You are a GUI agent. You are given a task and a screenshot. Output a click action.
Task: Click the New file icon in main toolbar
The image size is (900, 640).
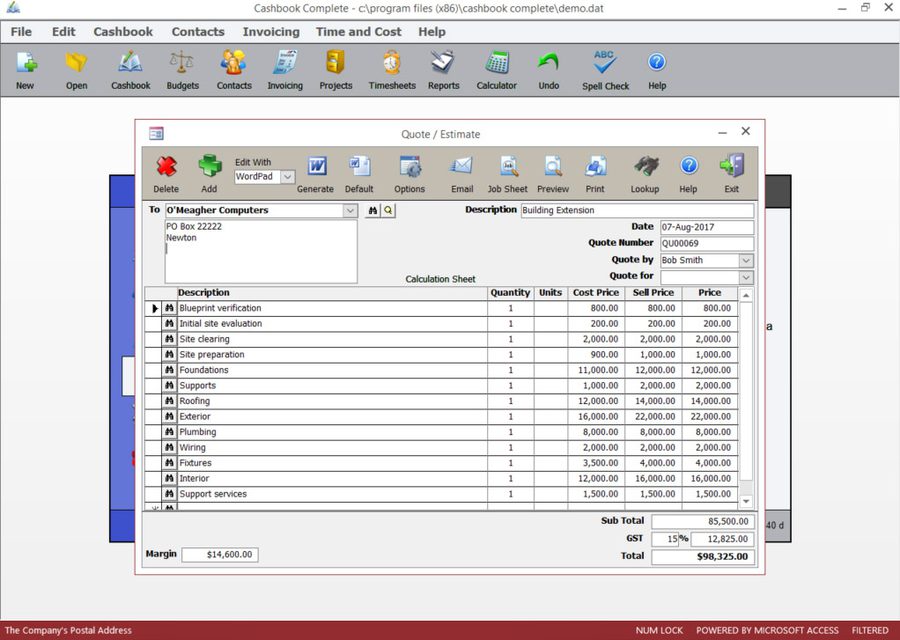click(26, 63)
